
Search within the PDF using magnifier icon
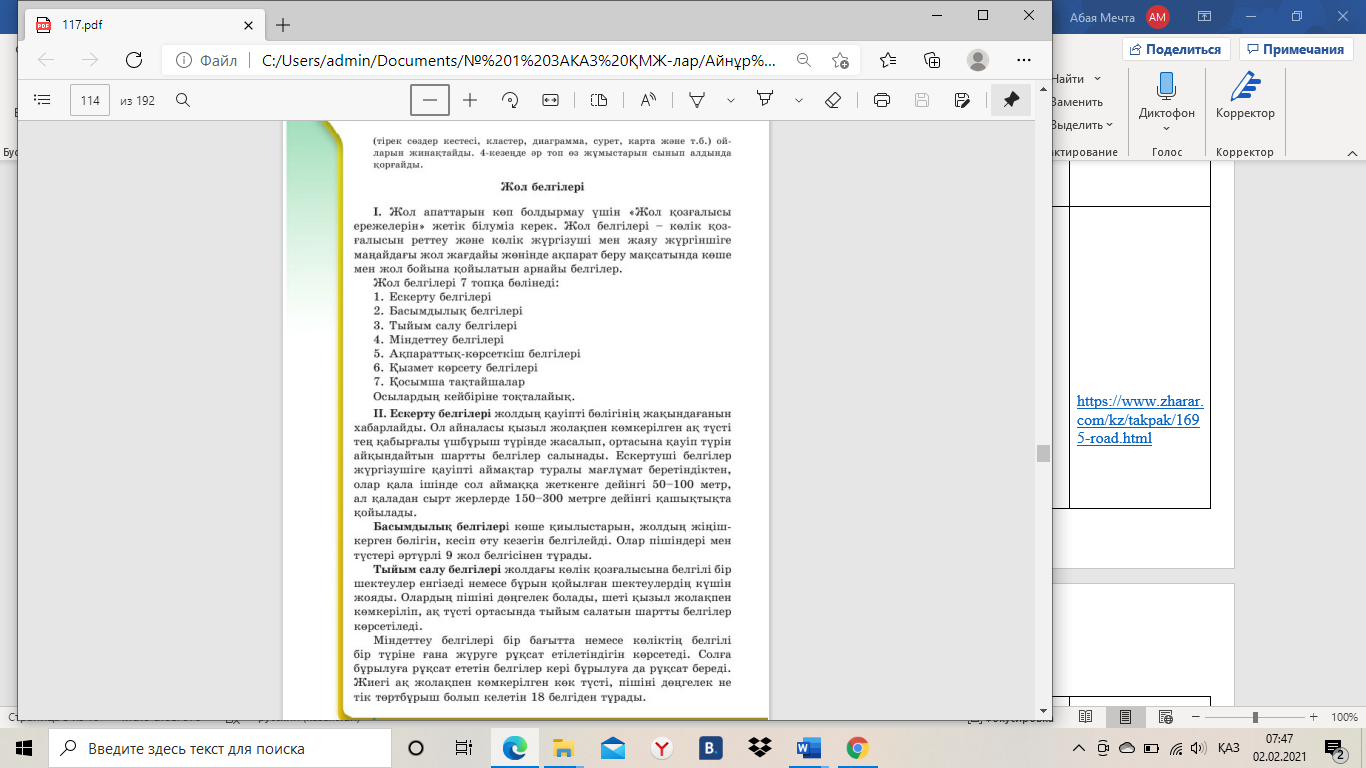point(183,100)
